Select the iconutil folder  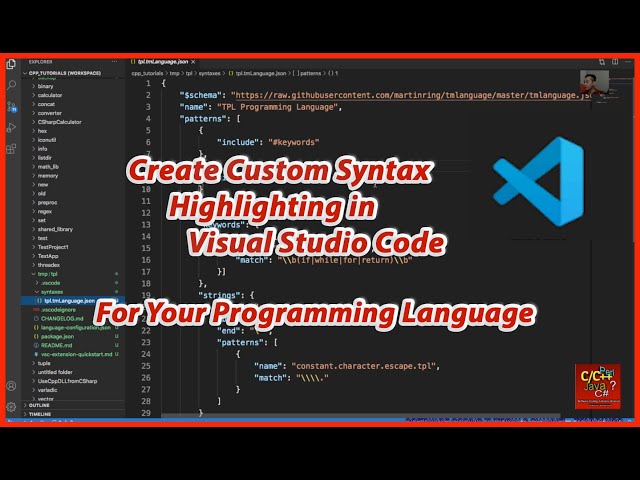[47, 140]
